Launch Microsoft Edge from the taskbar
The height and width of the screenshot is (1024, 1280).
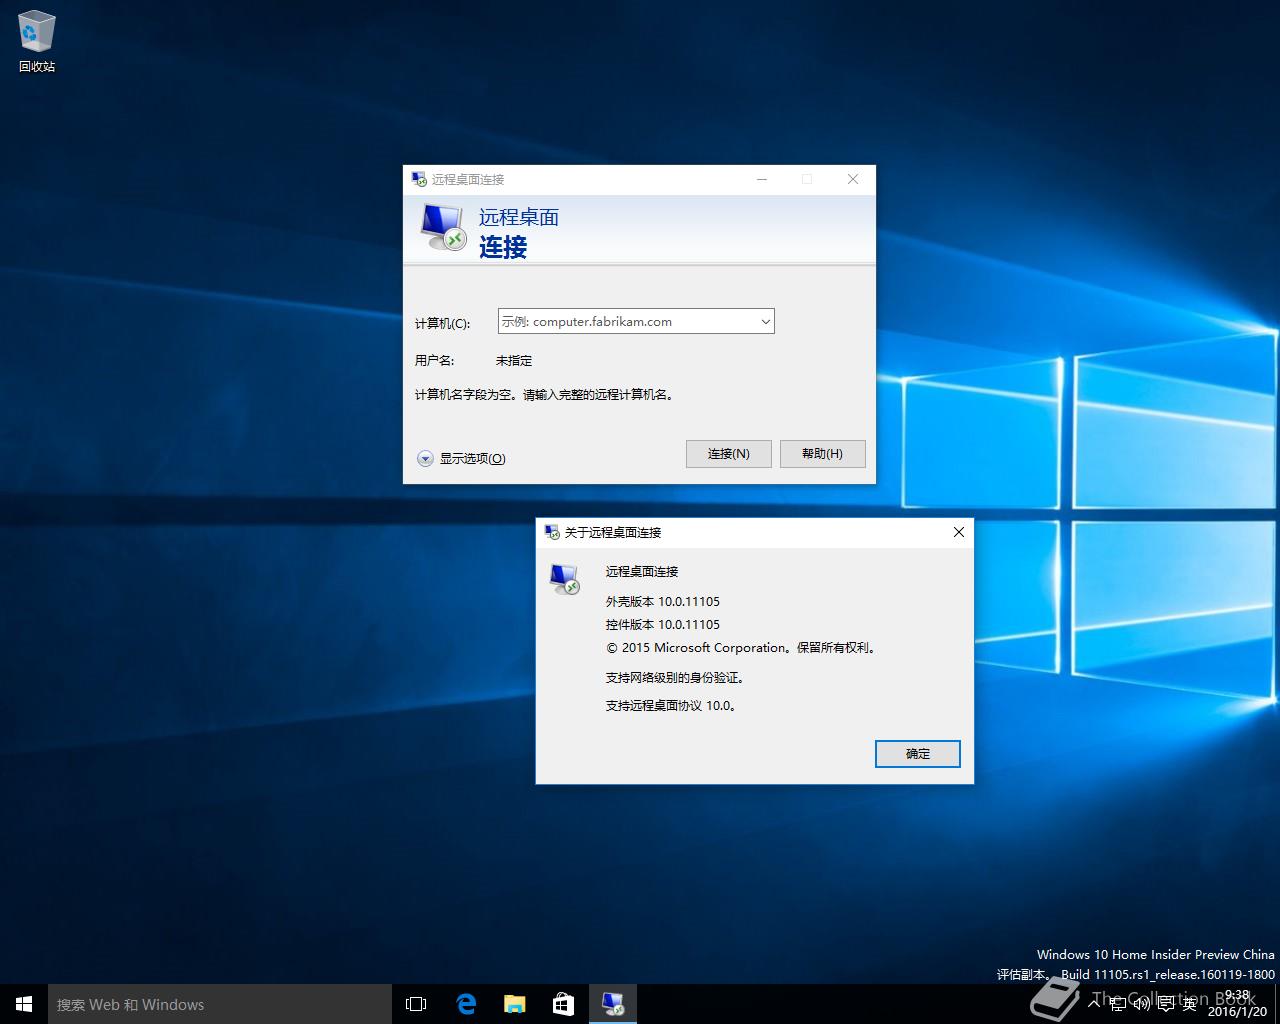466,1004
